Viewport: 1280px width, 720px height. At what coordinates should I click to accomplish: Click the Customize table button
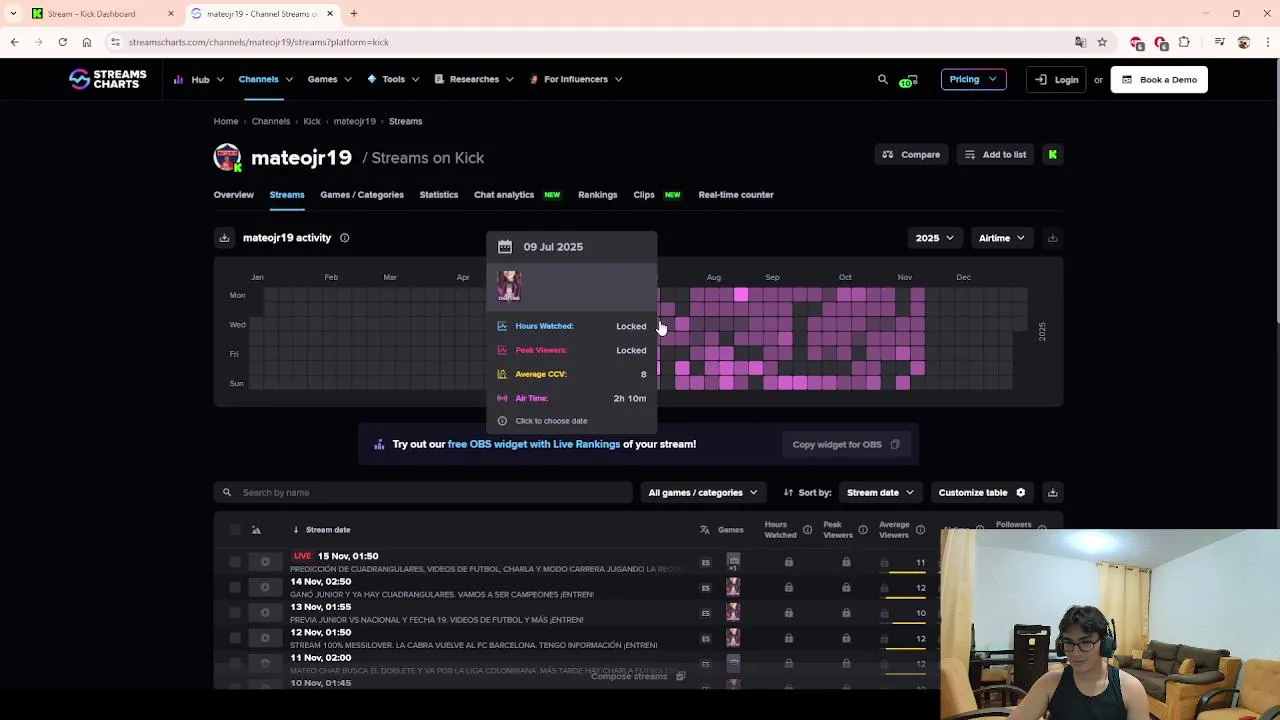[x=982, y=492]
